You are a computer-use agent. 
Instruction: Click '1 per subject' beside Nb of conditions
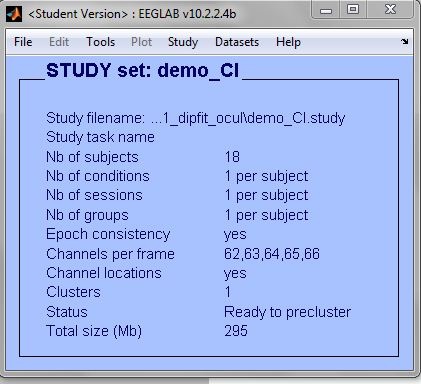(x=266, y=176)
